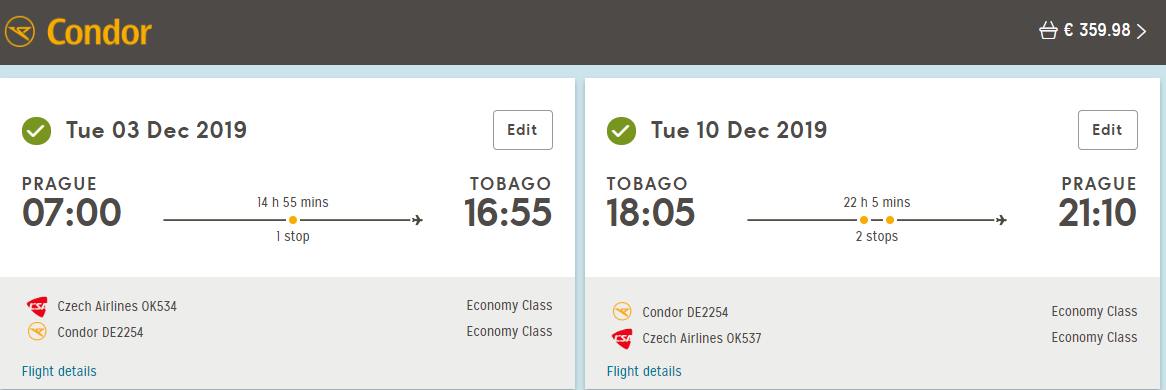The height and width of the screenshot is (390, 1166).
Task: Open Flight details for outbound flight
Action: coord(59,371)
